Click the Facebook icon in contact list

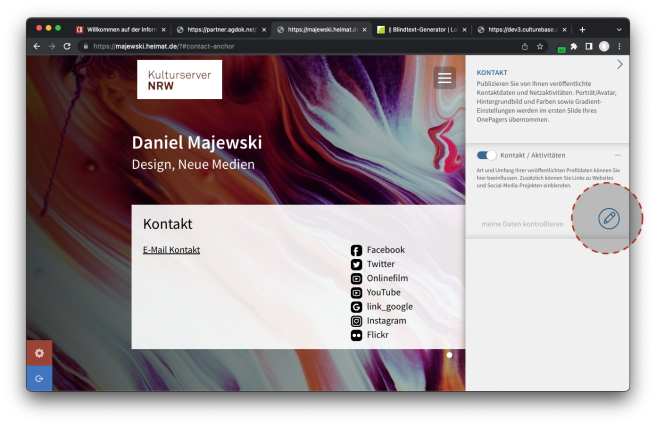pyautogui.click(x=356, y=250)
